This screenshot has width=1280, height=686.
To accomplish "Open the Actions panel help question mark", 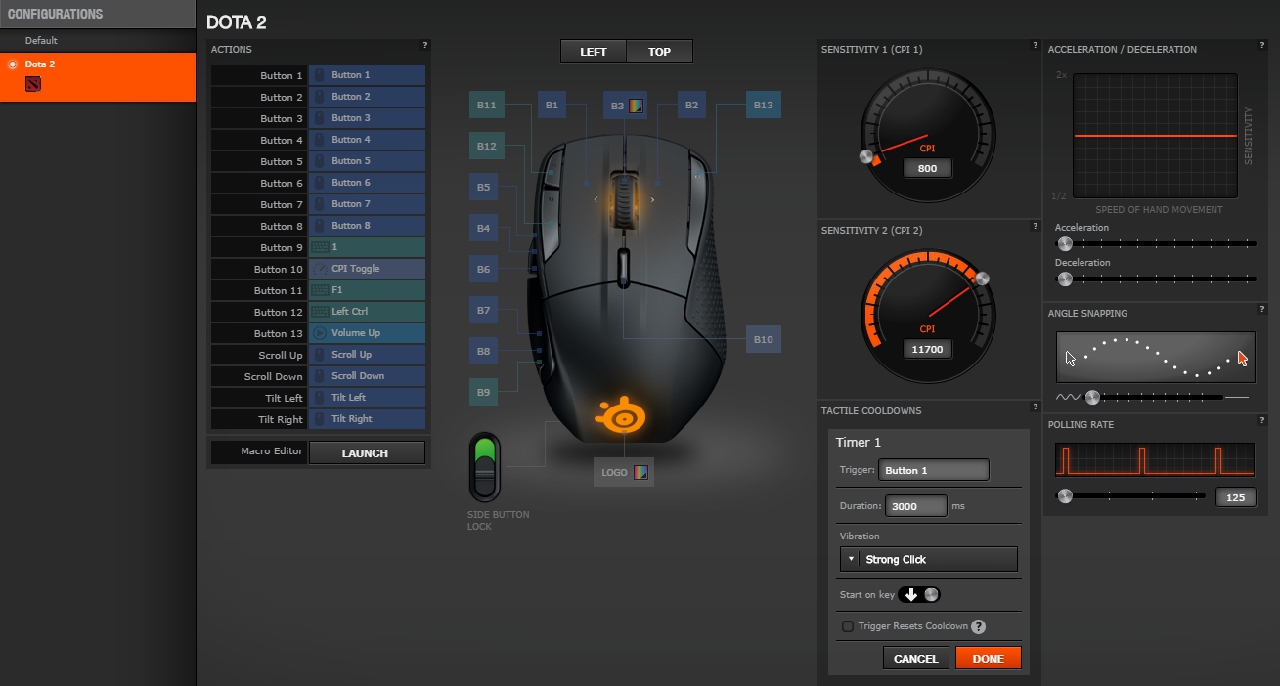I will click(424, 46).
